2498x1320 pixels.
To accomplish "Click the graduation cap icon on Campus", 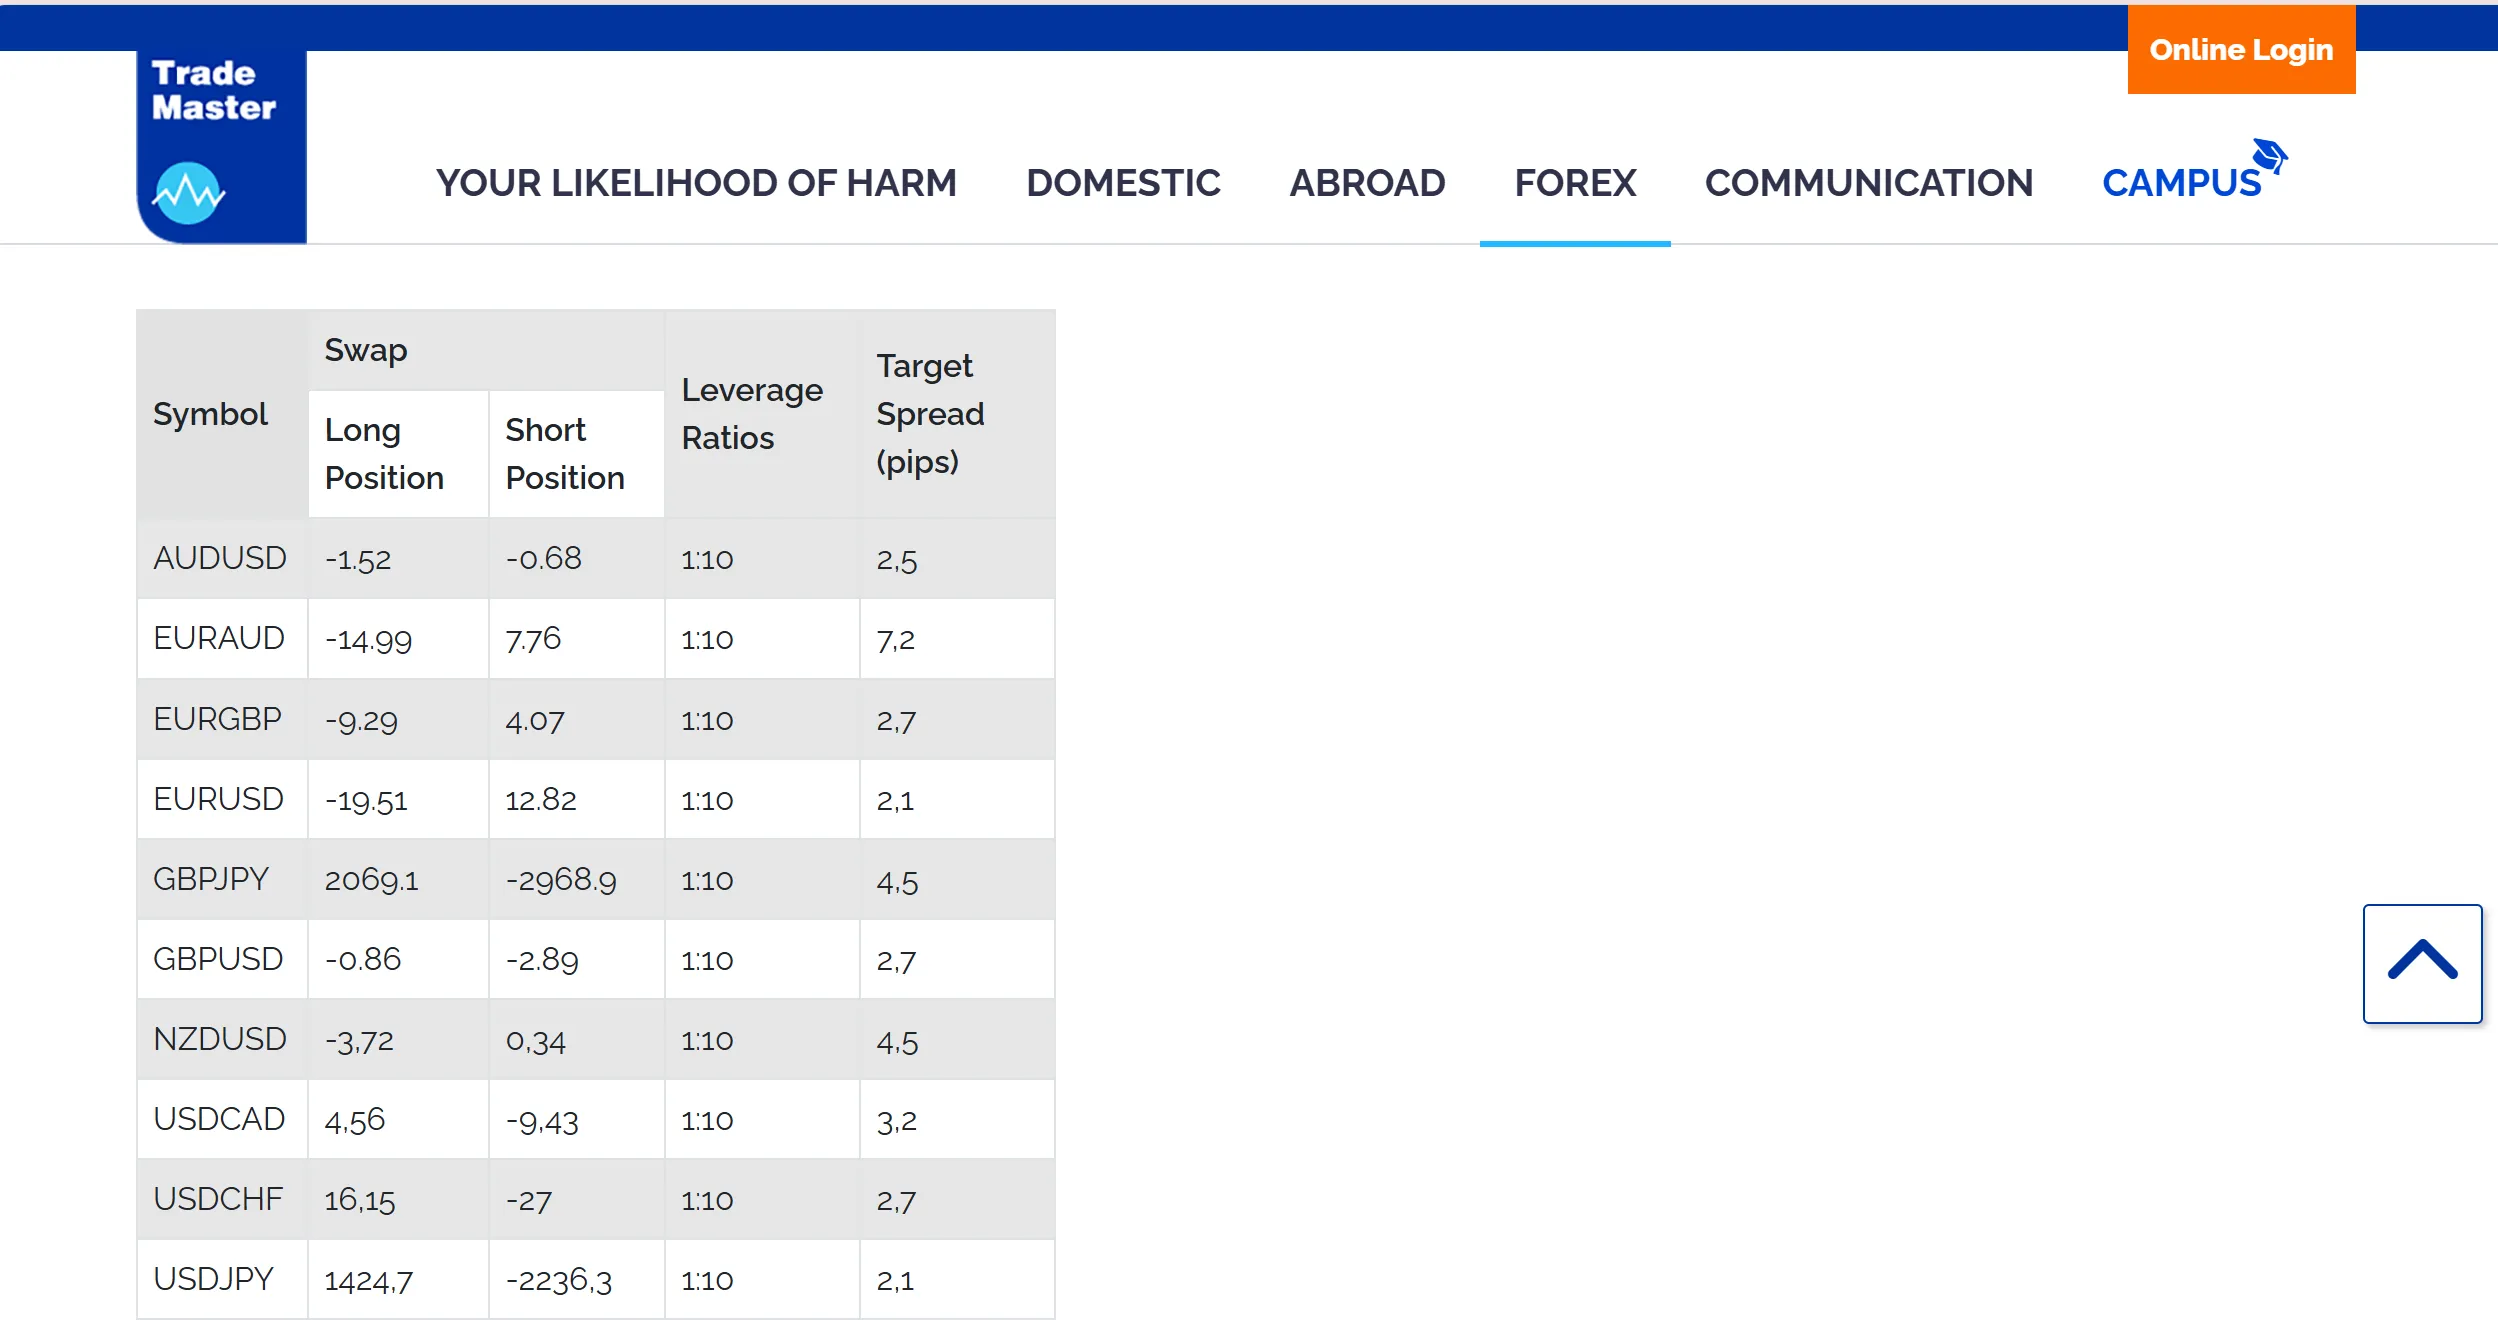I will point(2269,157).
